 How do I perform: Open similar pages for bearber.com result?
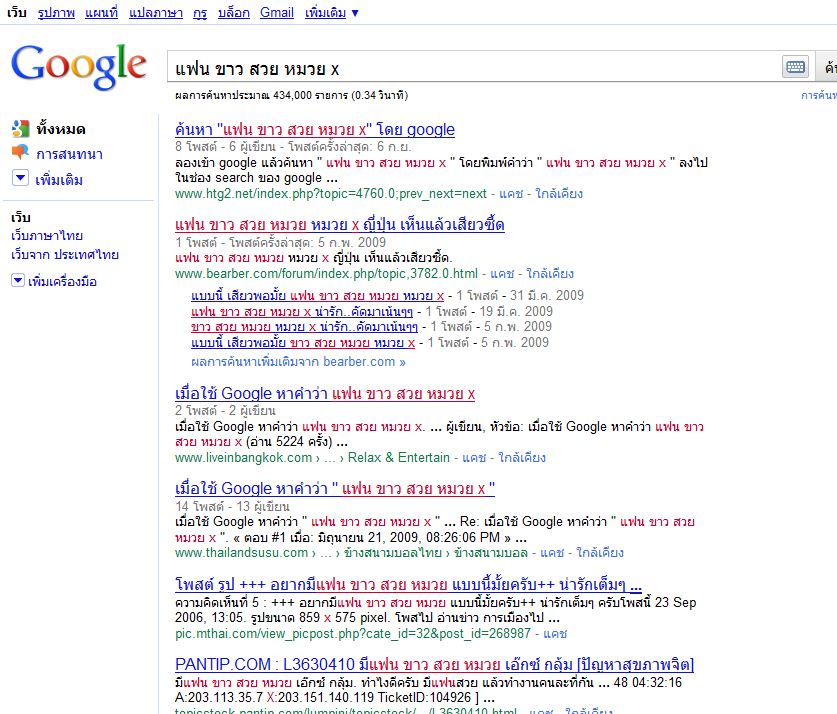[550, 274]
